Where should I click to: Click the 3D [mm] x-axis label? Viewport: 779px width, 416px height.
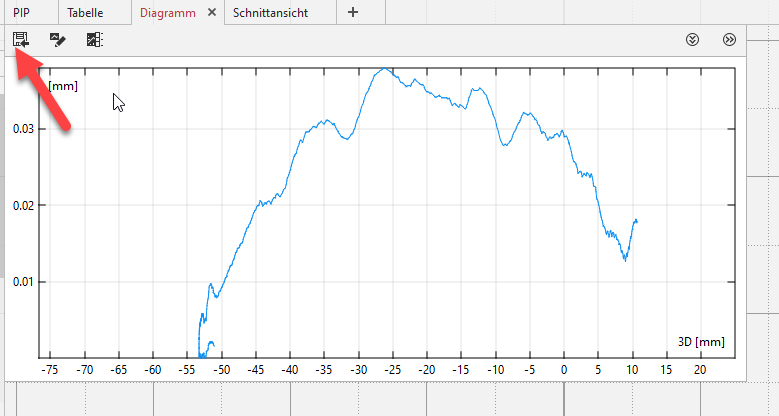[x=693, y=343]
